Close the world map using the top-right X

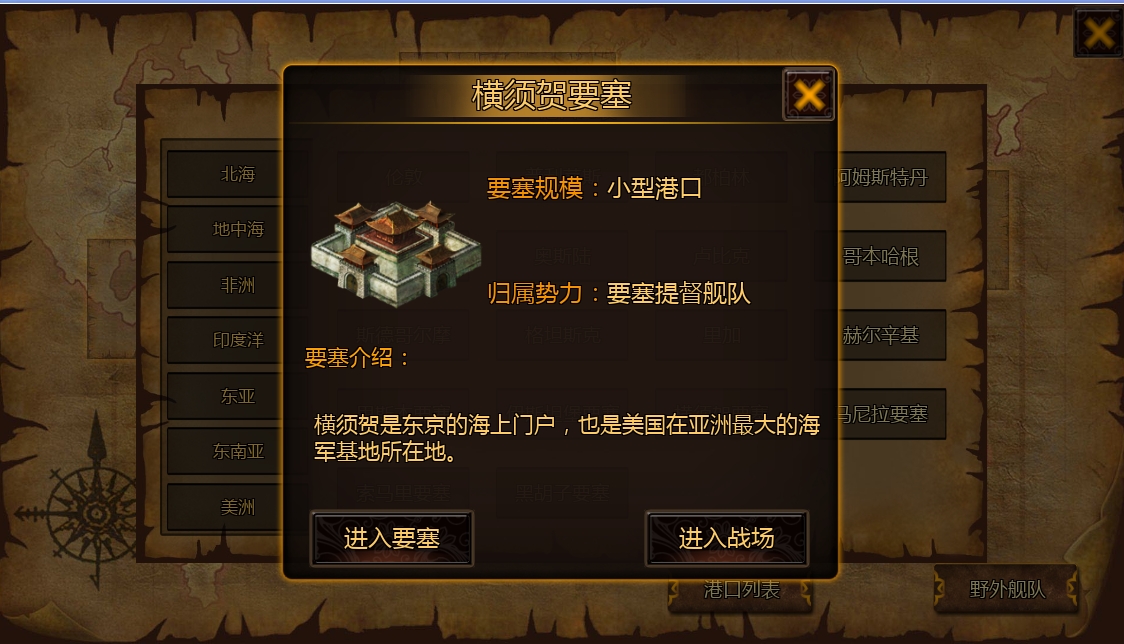(1098, 33)
